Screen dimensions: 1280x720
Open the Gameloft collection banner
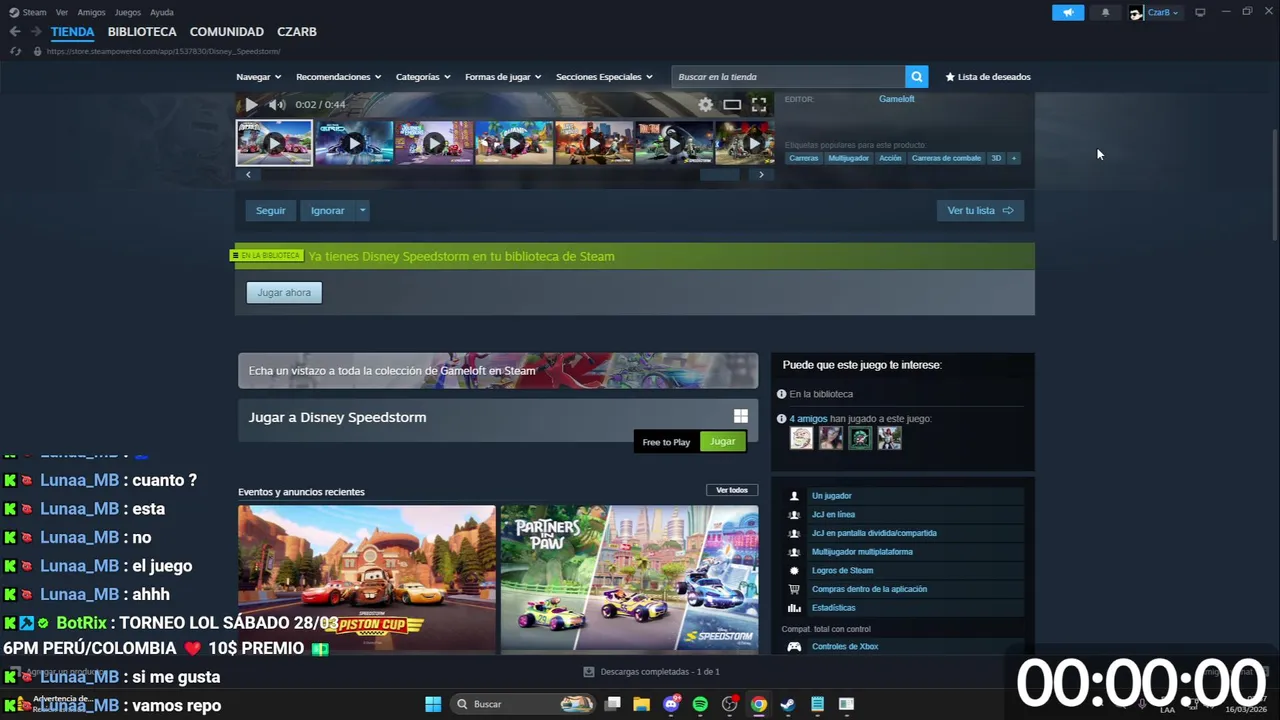pos(498,370)
